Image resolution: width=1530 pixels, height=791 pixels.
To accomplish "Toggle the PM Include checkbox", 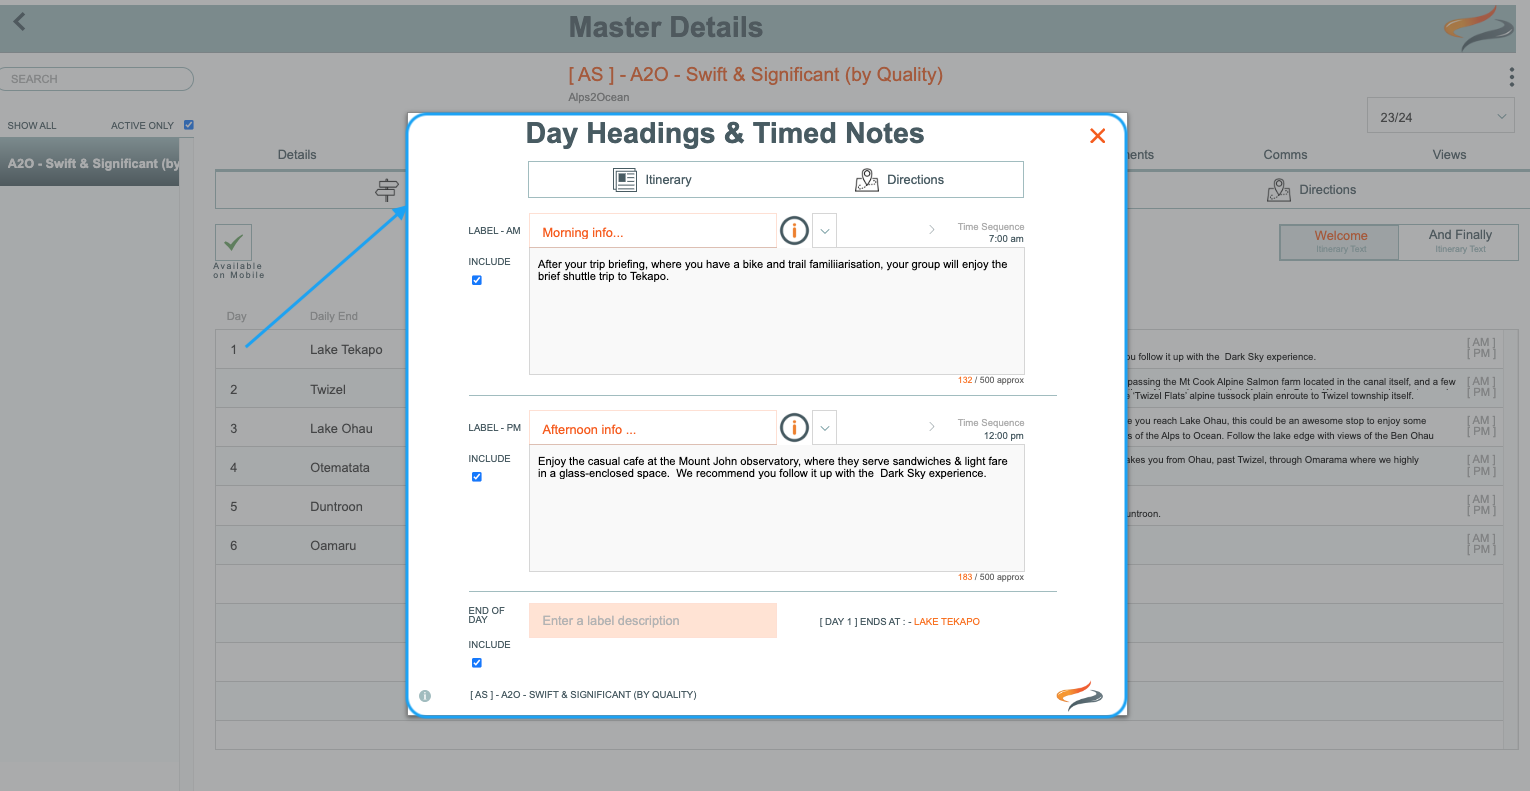I will (477, 477).
